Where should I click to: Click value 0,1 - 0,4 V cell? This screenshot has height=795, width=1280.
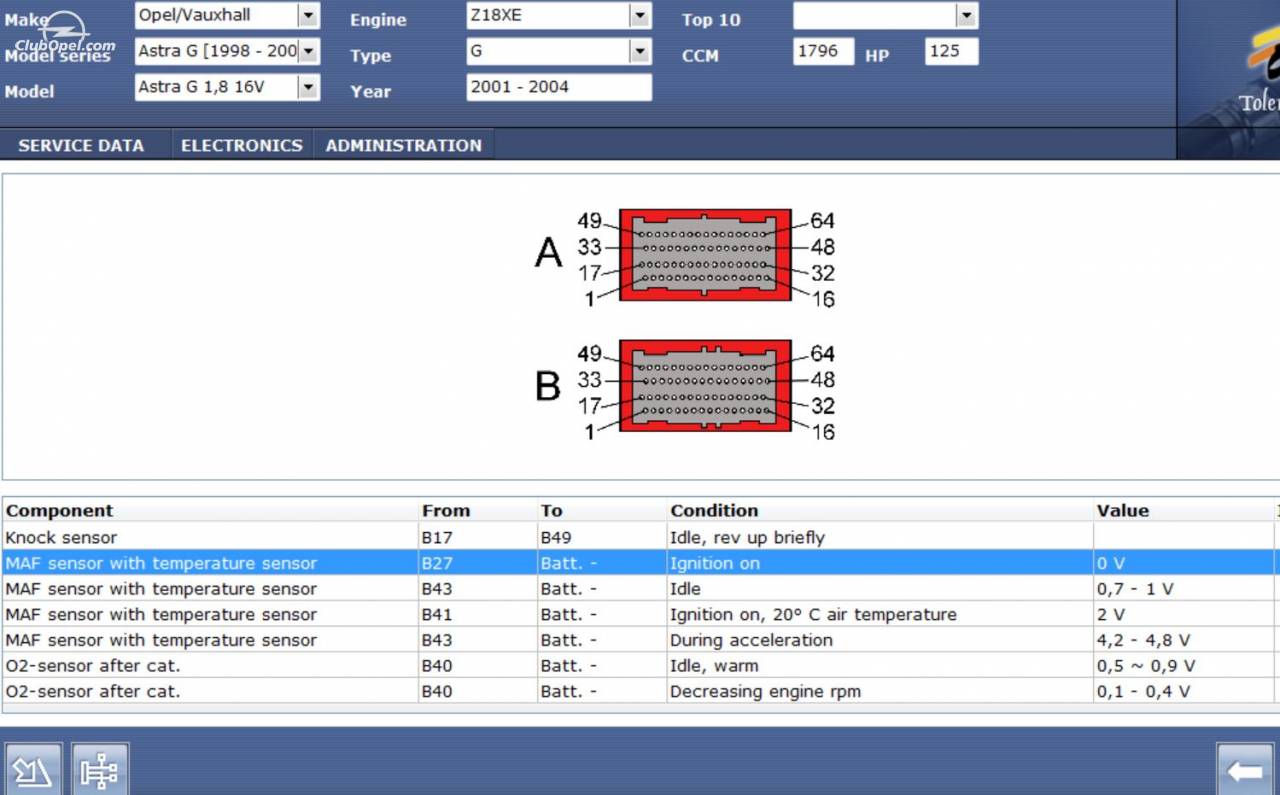pyautogui.click(x=1184, y=691)
